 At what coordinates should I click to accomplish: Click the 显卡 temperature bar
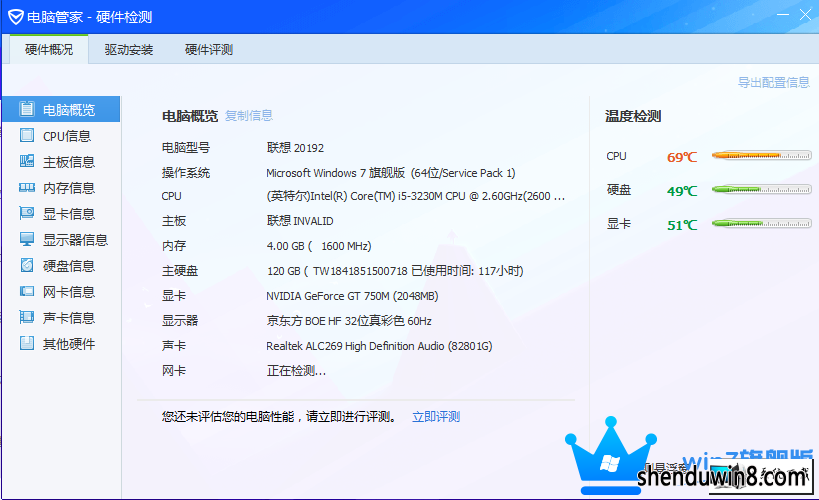762,223
